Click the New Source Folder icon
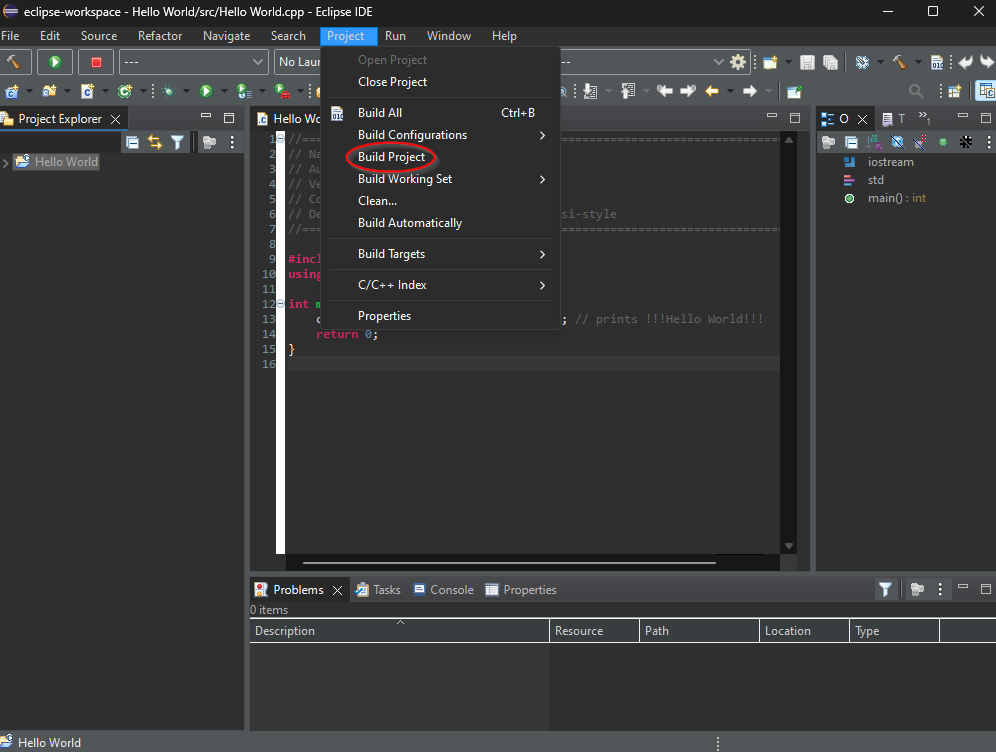Viewport: 996px width, 752px height. (x=50, y=91)
